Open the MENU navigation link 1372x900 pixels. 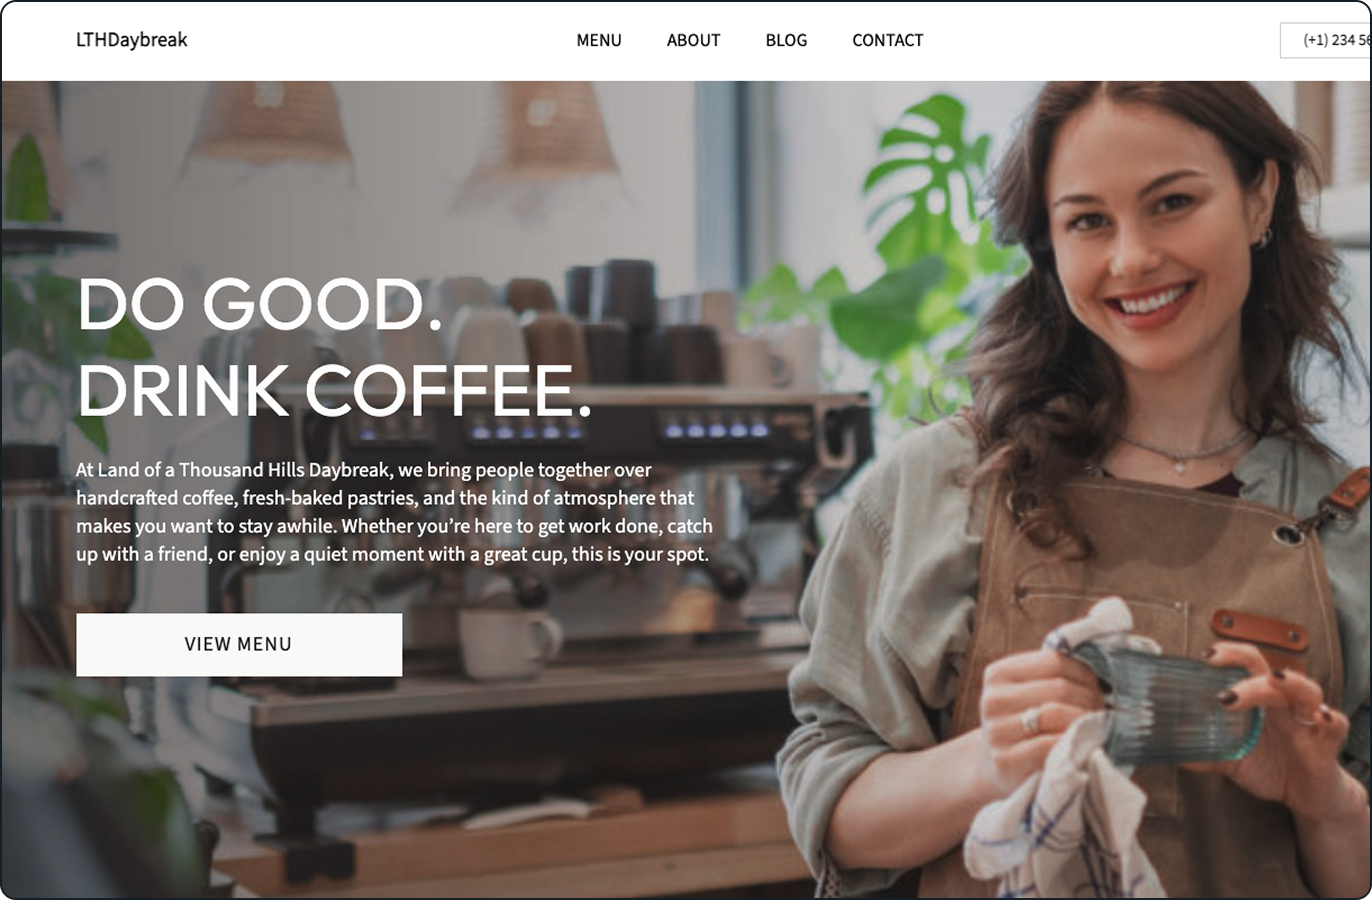click(599, 40)
